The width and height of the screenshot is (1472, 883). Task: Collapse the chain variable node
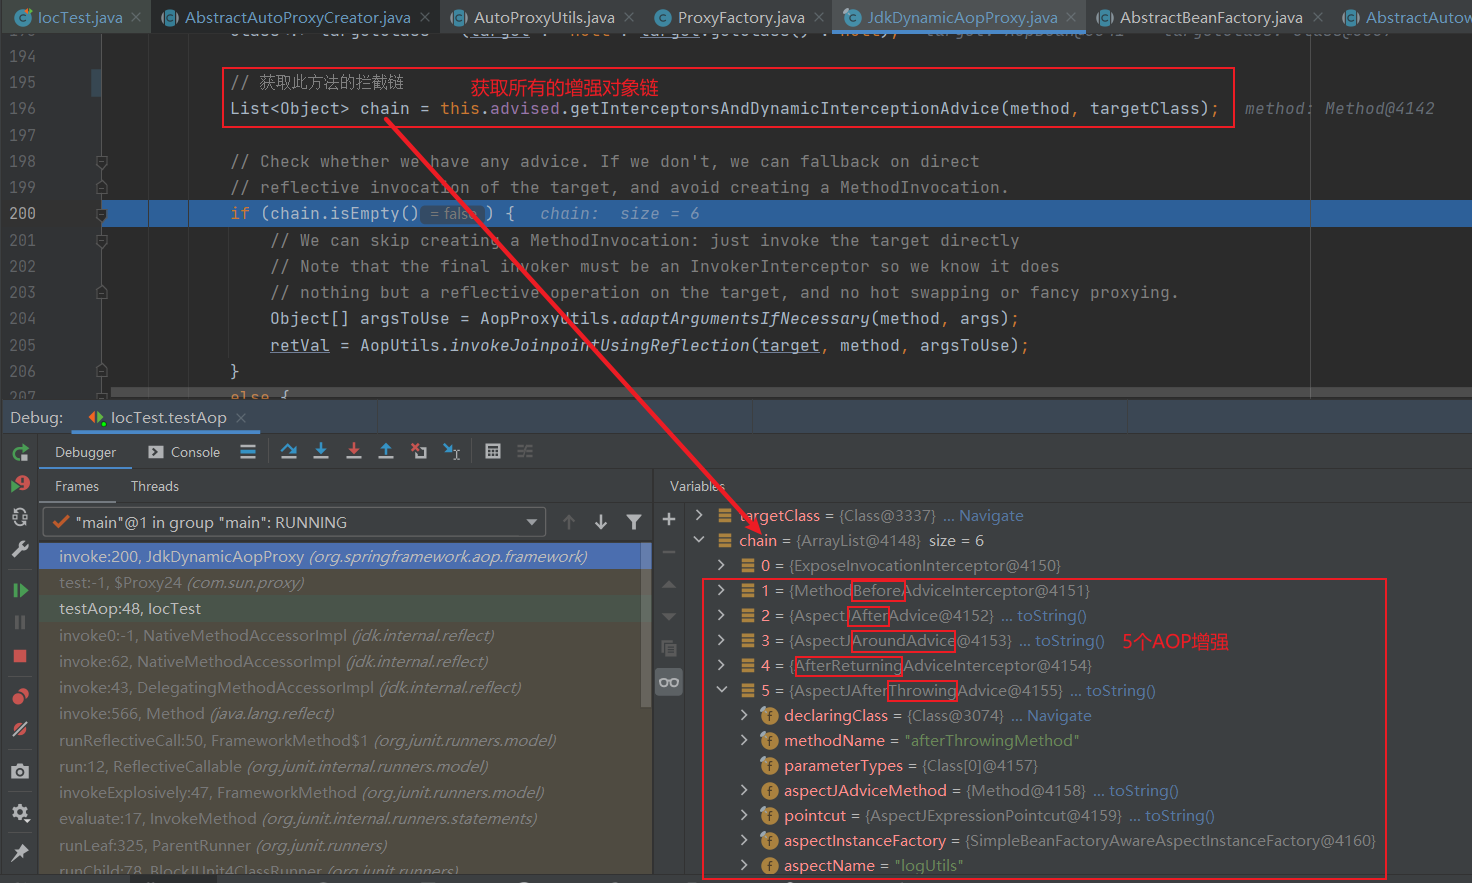pyautogui.click(x=699, y=540)
